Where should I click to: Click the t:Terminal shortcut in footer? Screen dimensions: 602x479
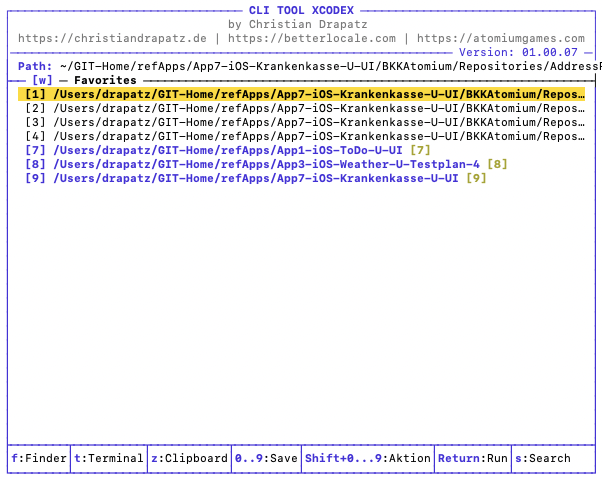[109, 458]
